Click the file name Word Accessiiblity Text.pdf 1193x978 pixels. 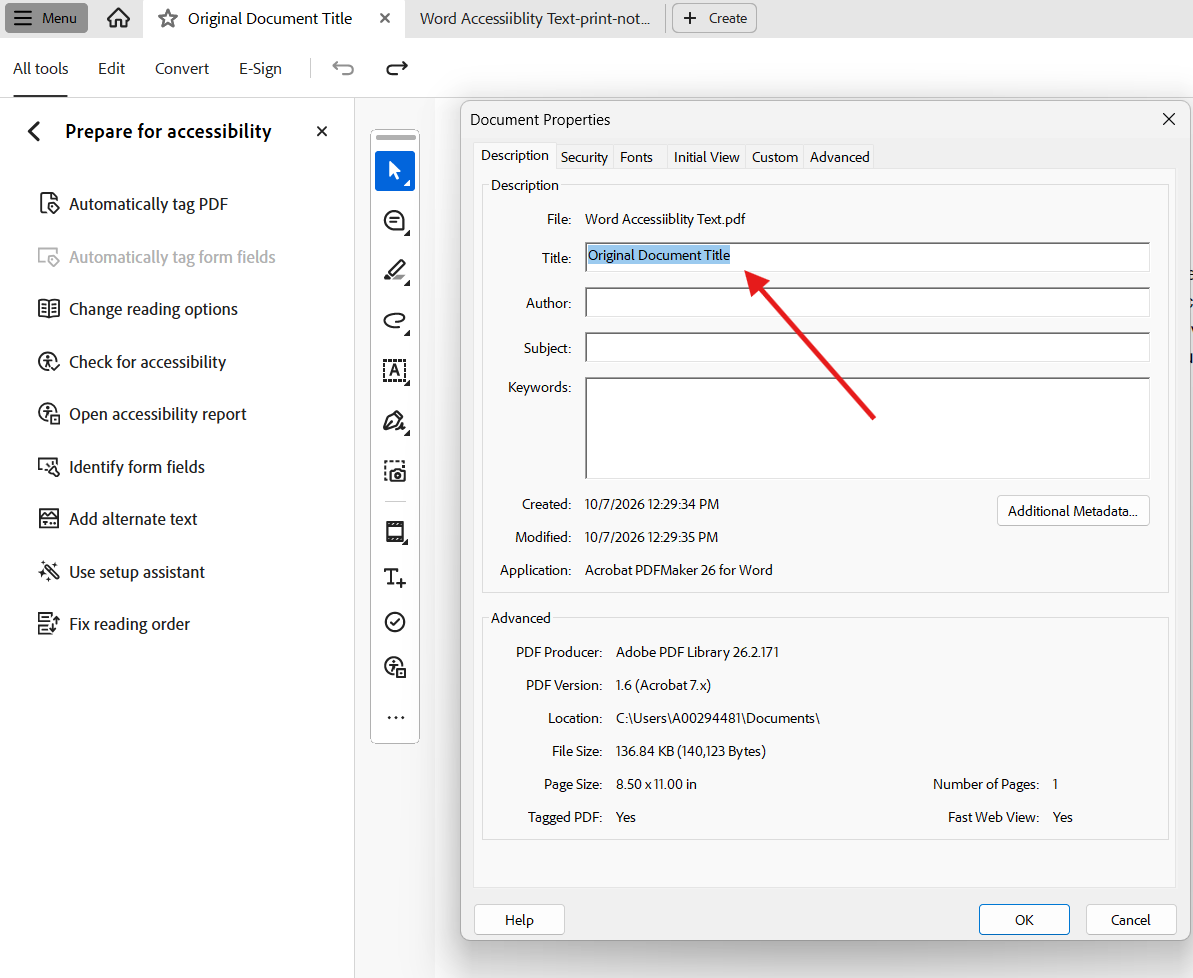pos(665,219)
